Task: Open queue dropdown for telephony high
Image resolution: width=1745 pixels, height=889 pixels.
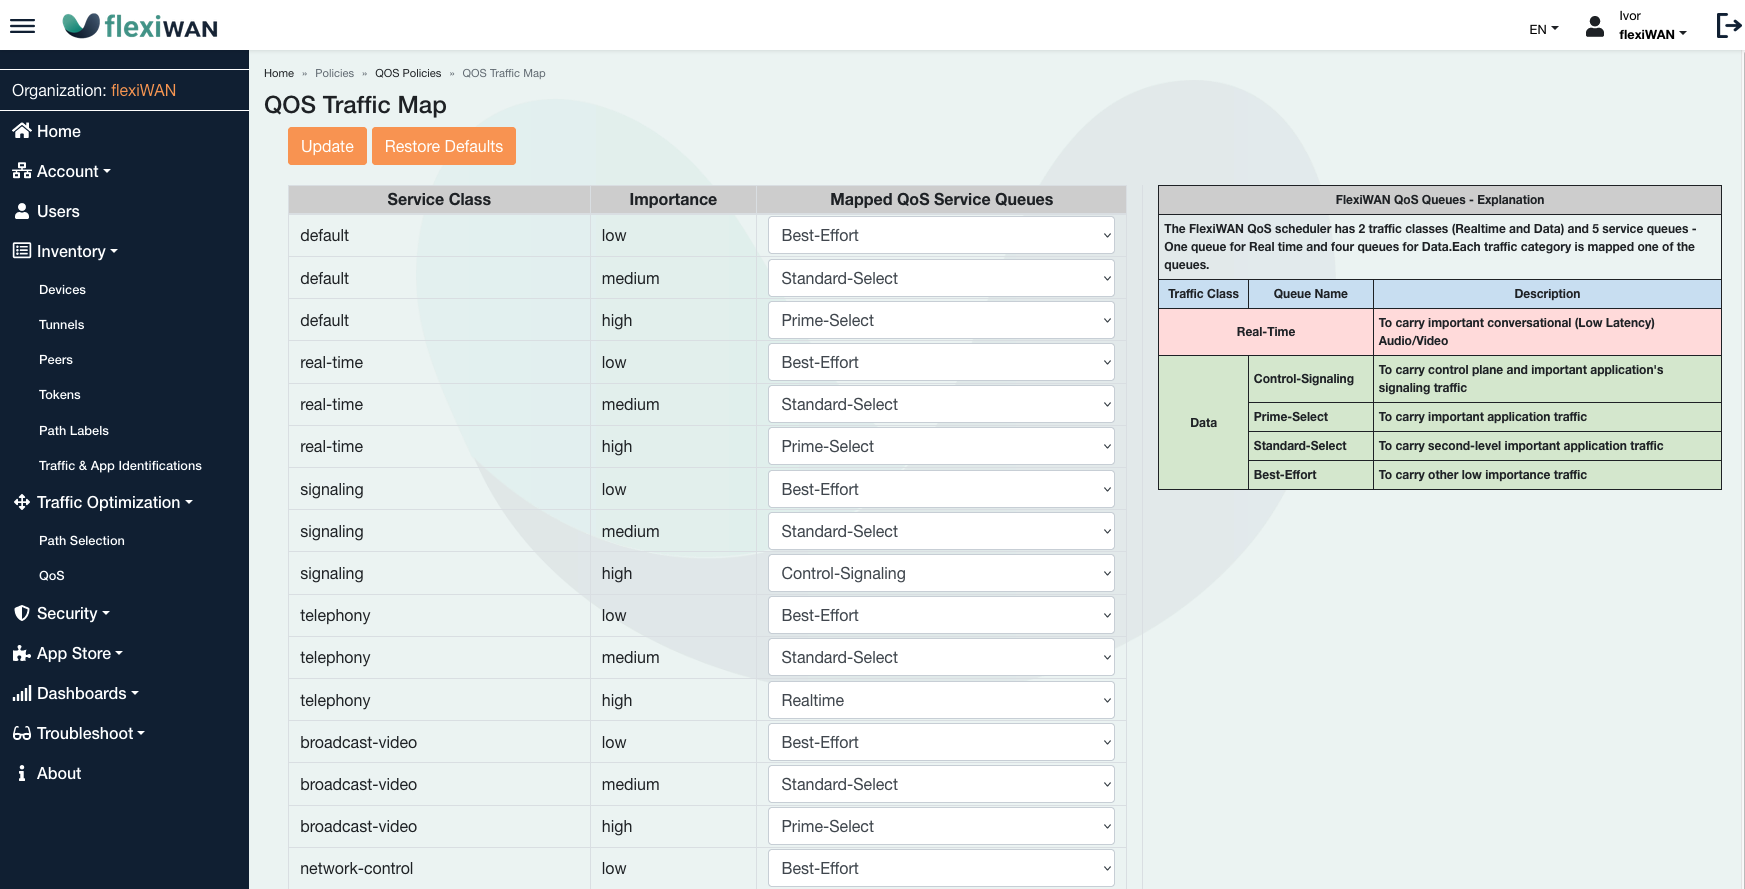Action: point(940,700)
